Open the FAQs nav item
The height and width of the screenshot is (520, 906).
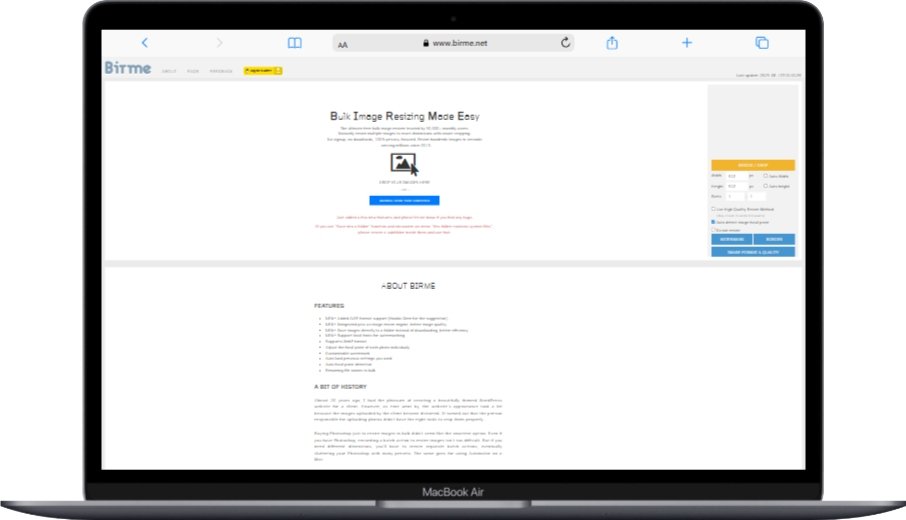[x=193, y=71]
